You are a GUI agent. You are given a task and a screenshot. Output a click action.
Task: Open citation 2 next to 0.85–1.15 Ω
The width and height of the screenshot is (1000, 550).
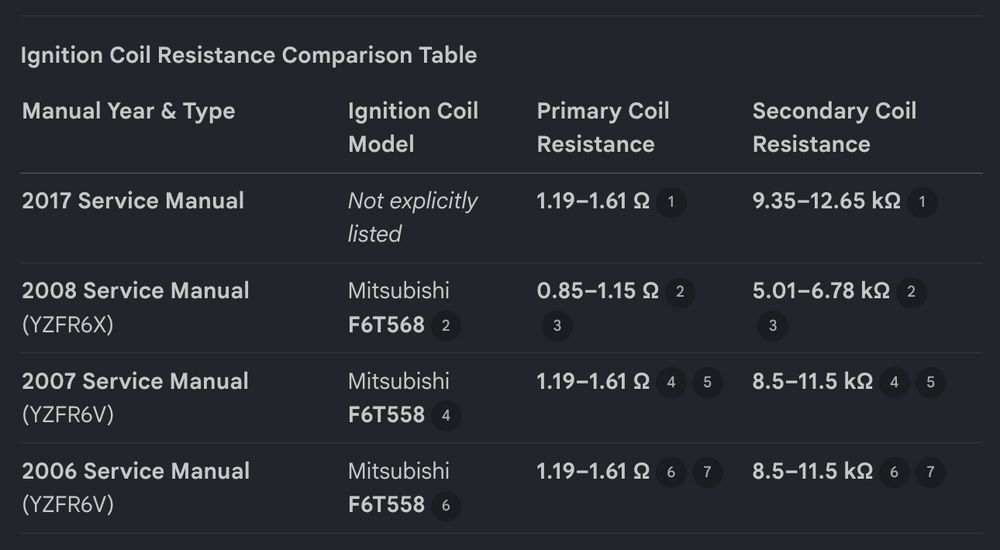[x=680, y=292]
